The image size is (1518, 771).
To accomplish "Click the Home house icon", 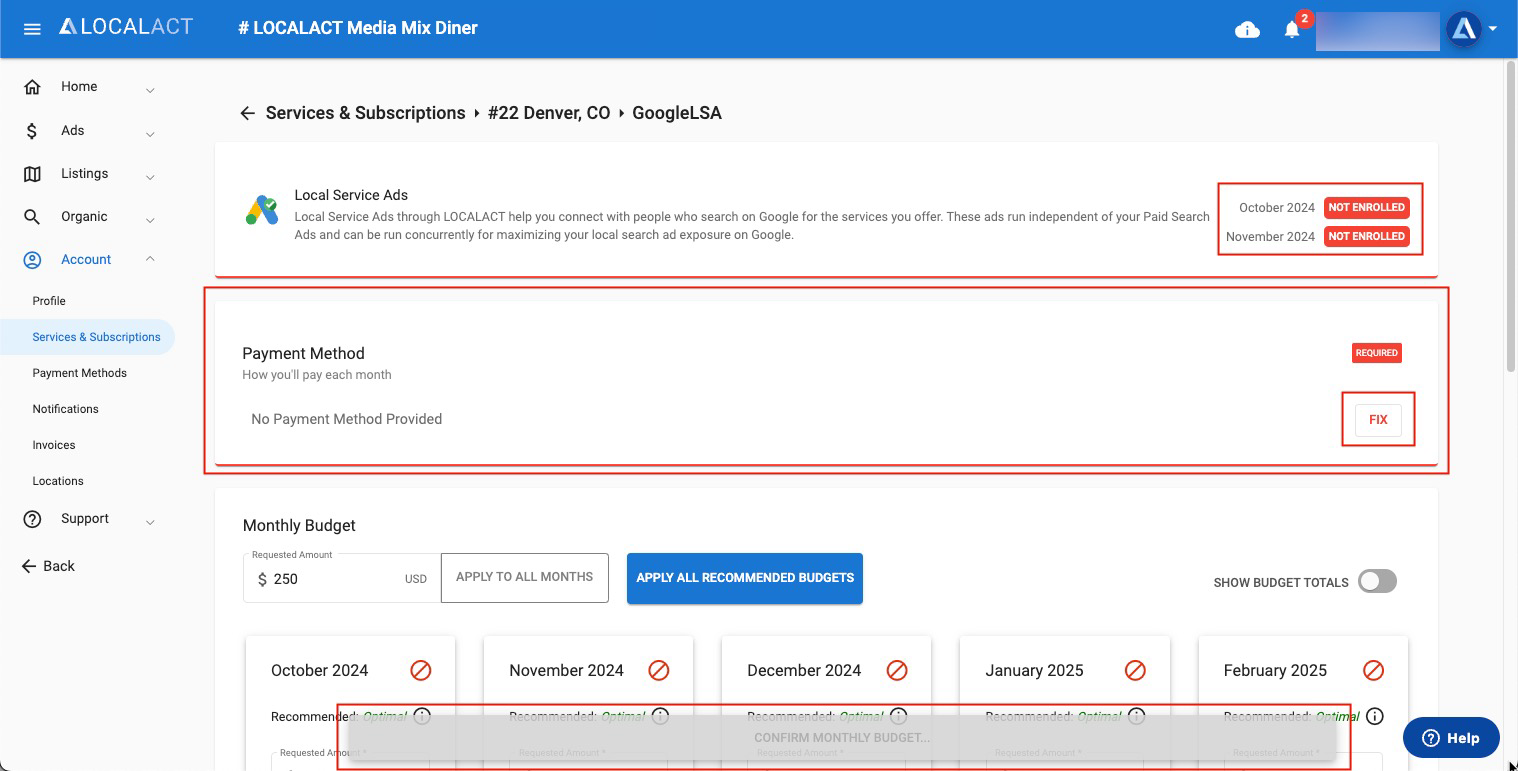I will (x=32, y=87).
